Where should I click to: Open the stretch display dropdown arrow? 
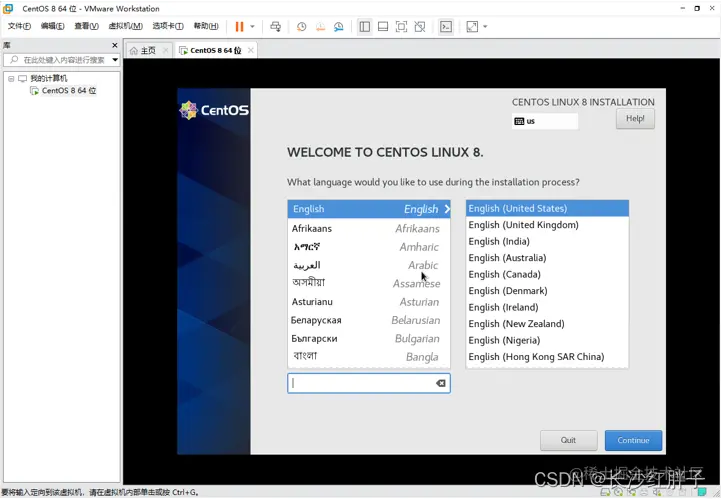pyautogui.click(x=485, y=27)
